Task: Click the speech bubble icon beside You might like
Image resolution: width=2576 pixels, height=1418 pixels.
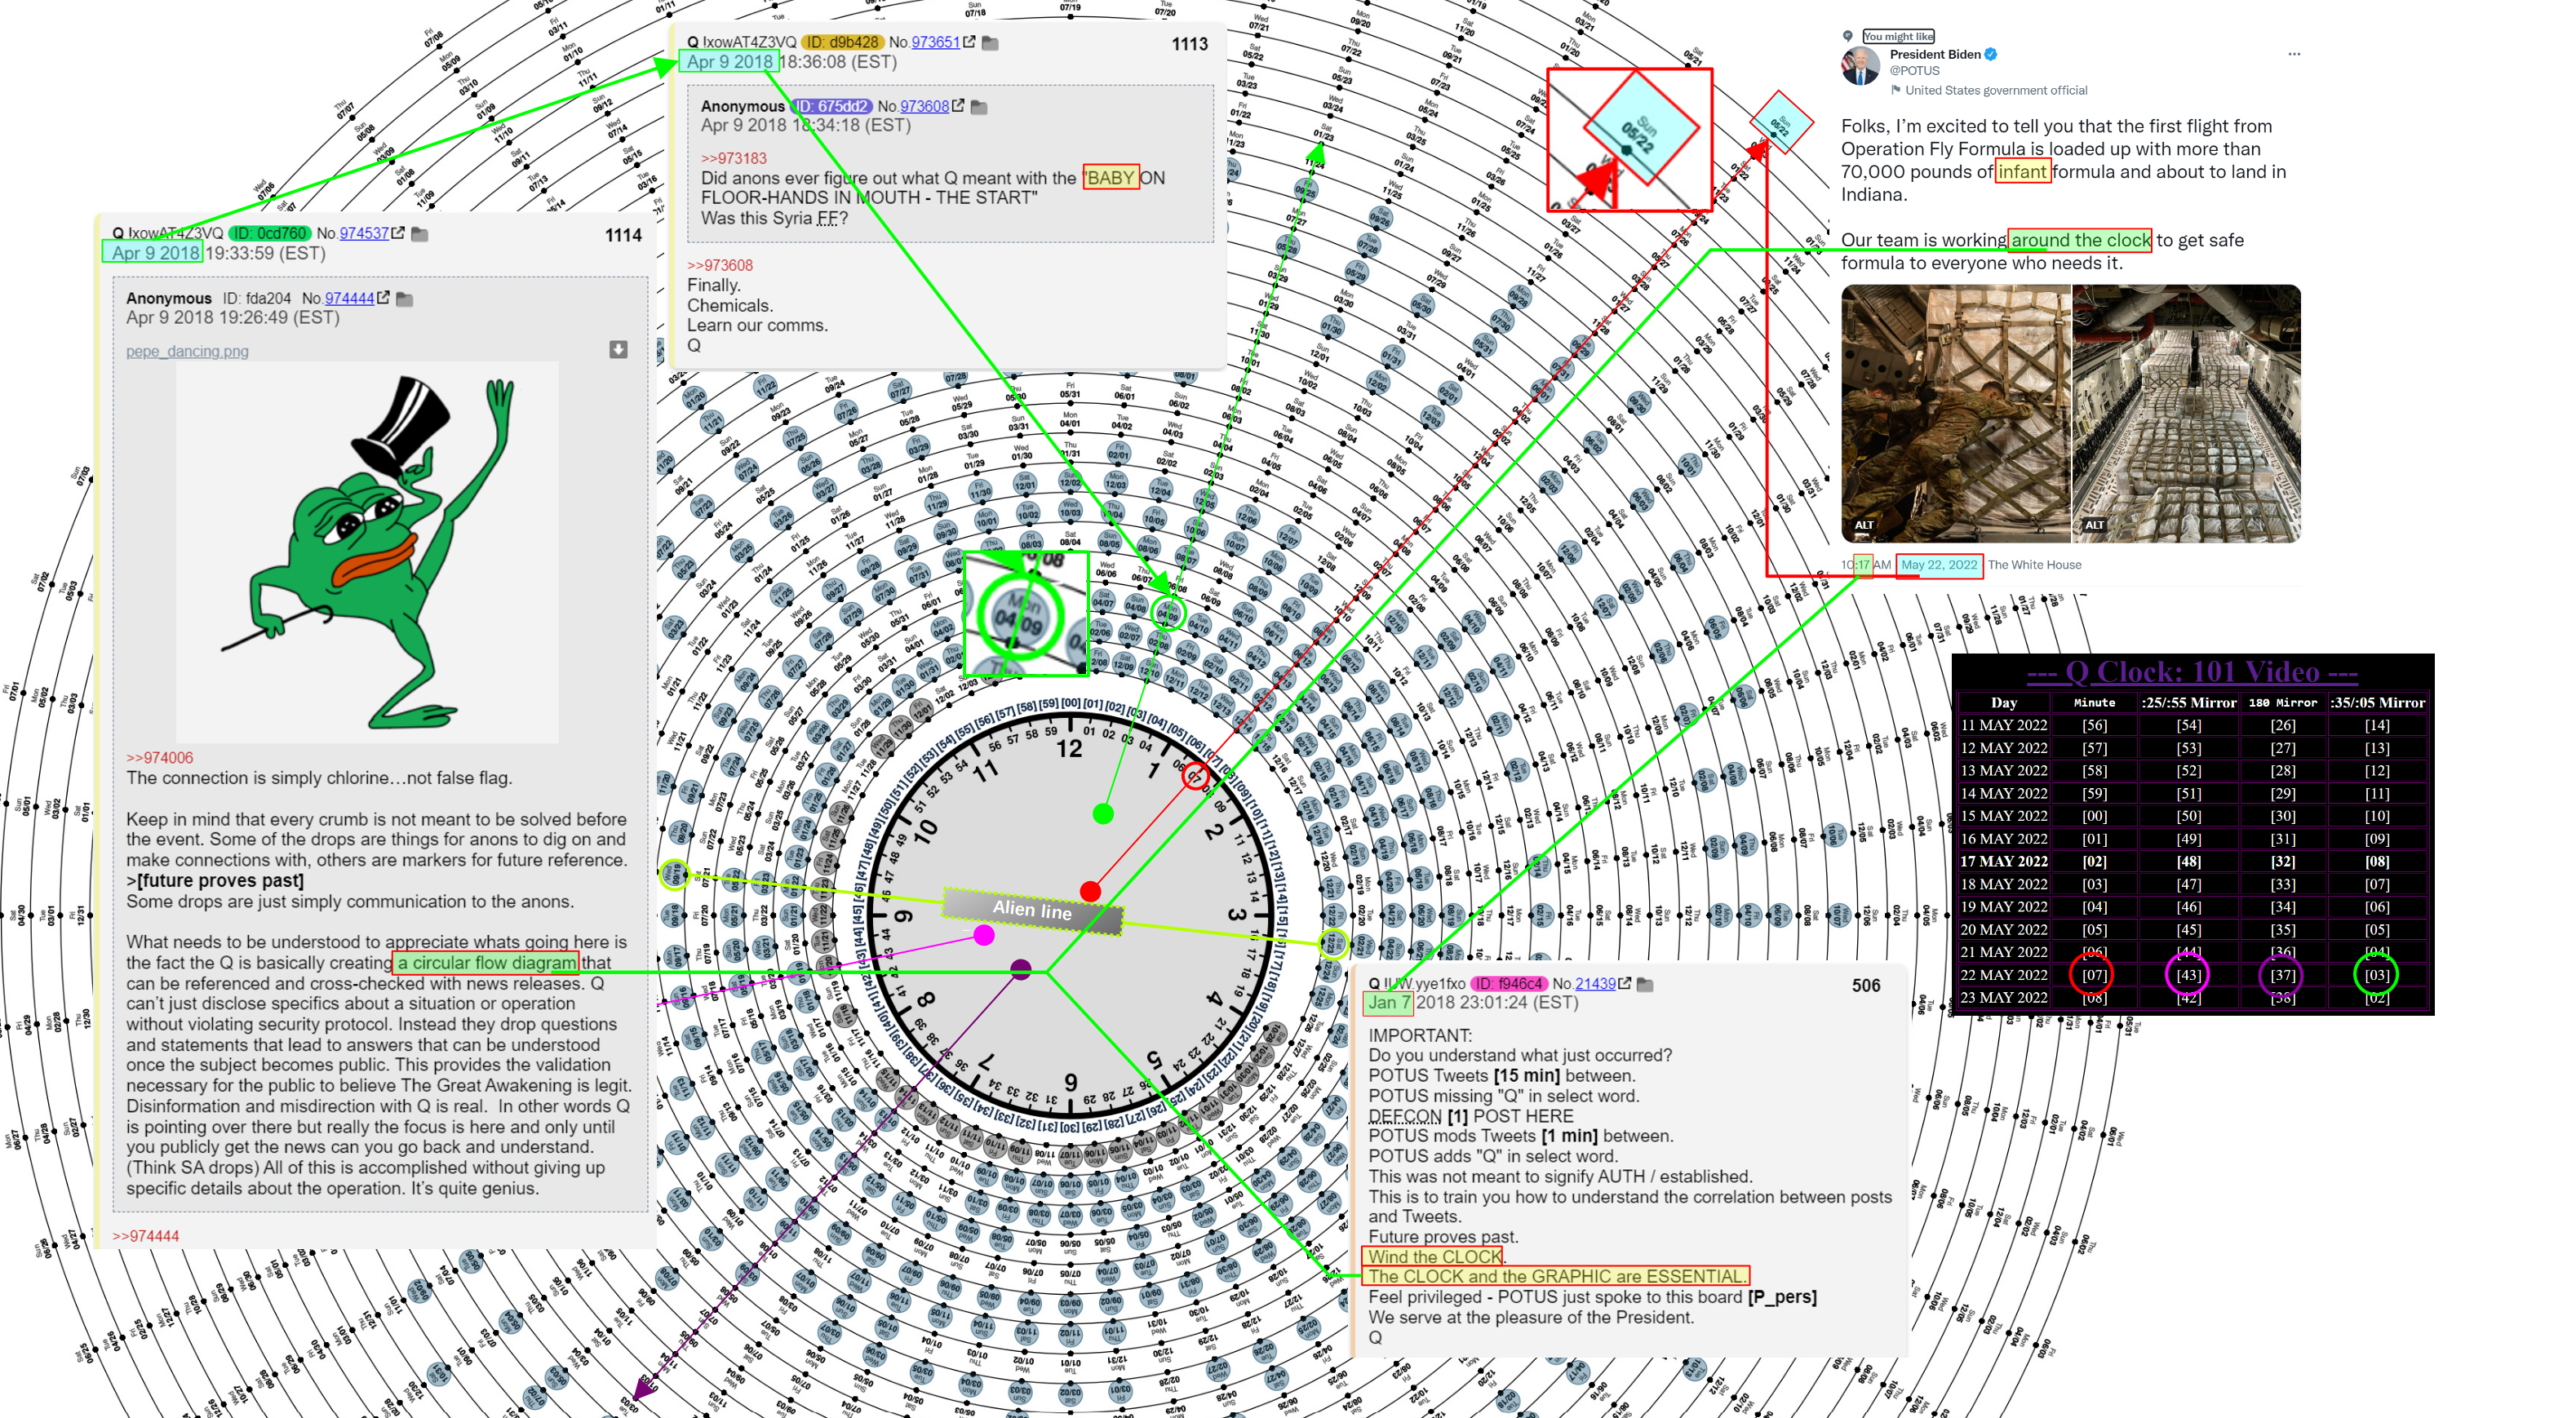Action: click(x=1848, y=36)
